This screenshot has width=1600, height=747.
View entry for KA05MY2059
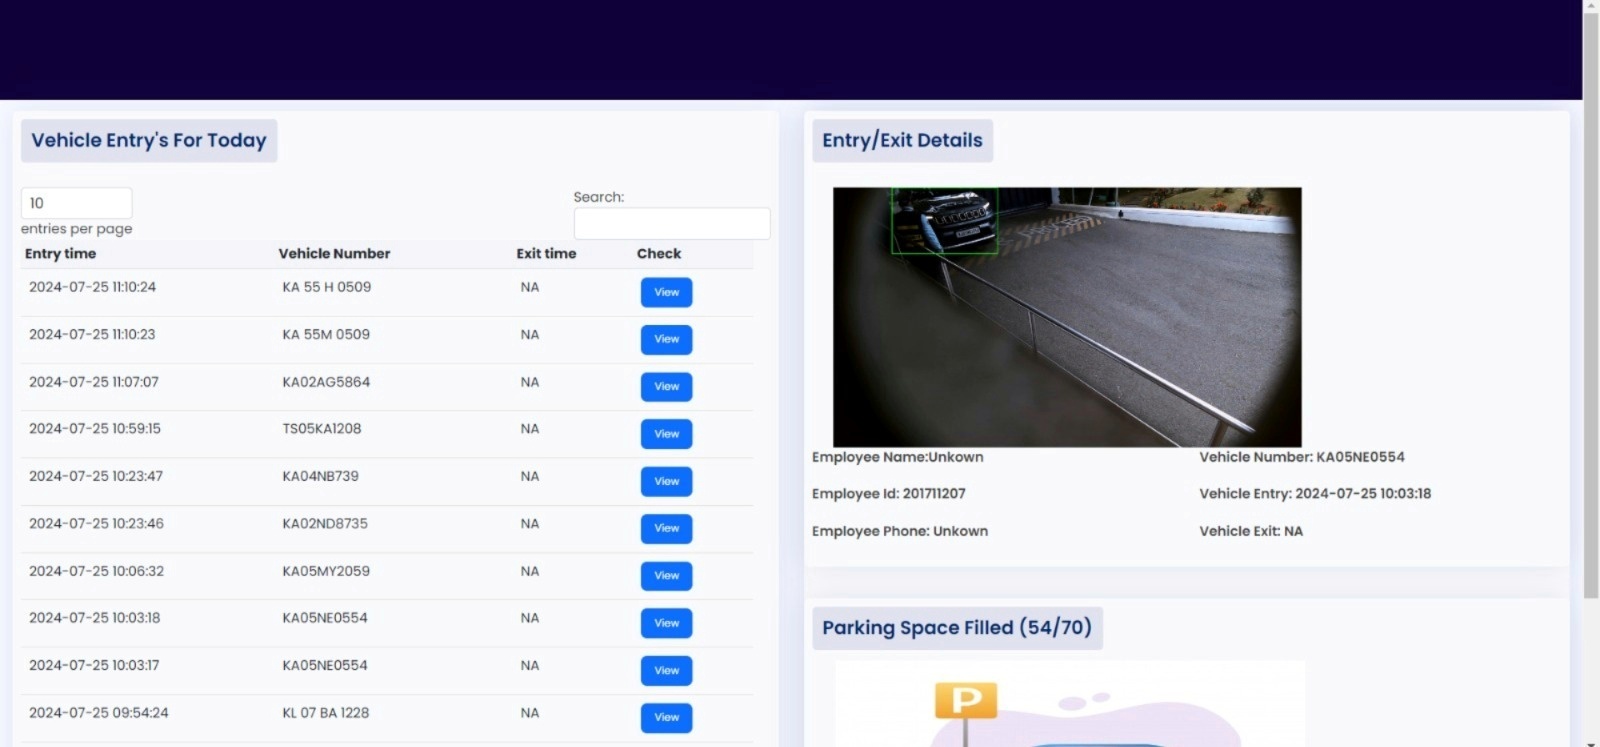point(666,575)
